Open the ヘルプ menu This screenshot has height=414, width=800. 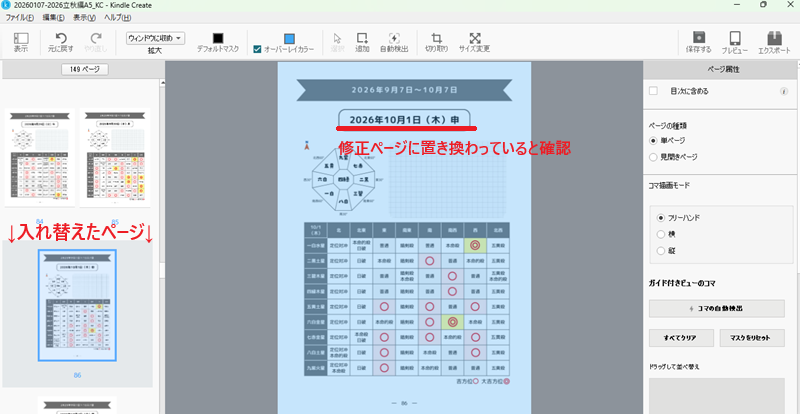click(x=117, y=18)
